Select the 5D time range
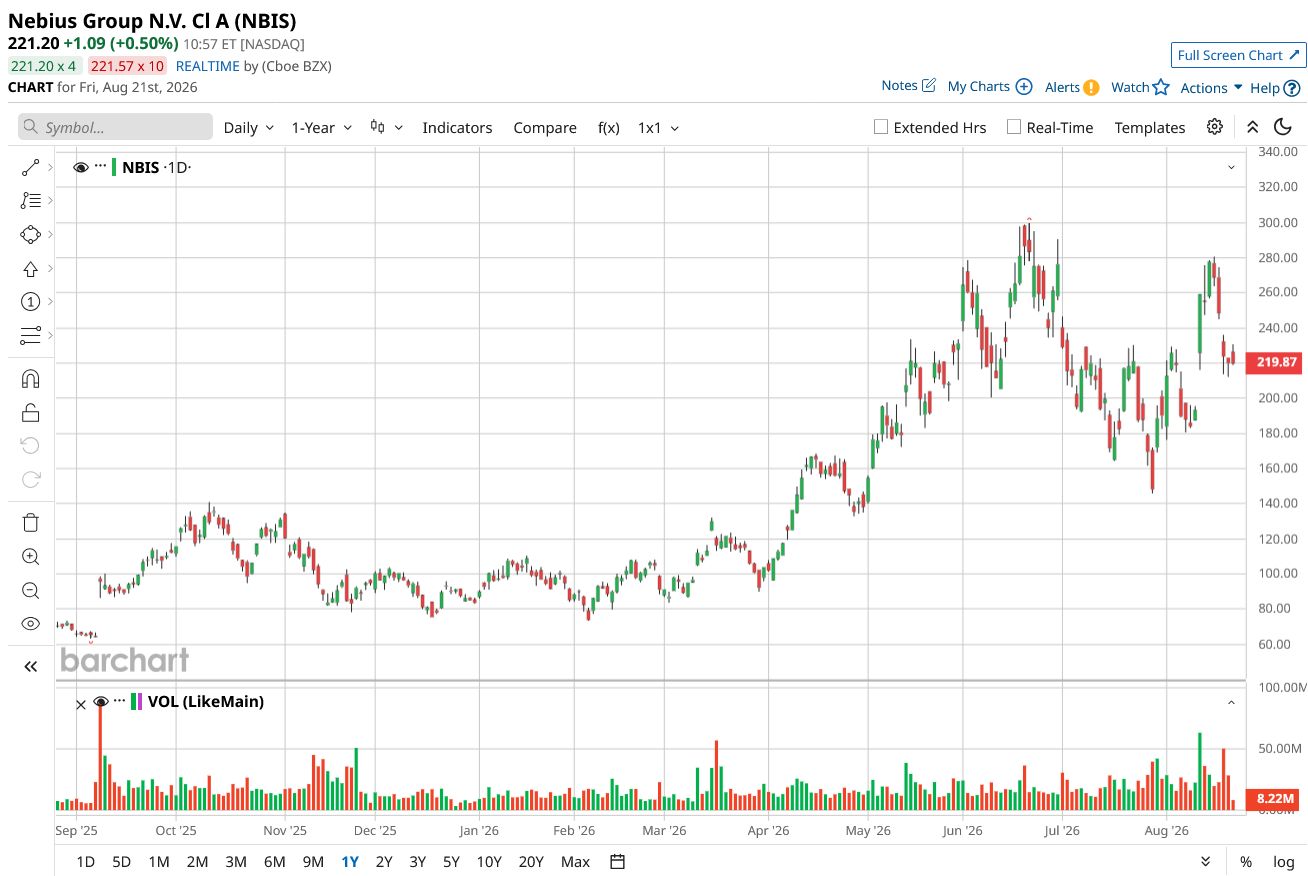Viewport: 1308px width, 876px height. 121,862
